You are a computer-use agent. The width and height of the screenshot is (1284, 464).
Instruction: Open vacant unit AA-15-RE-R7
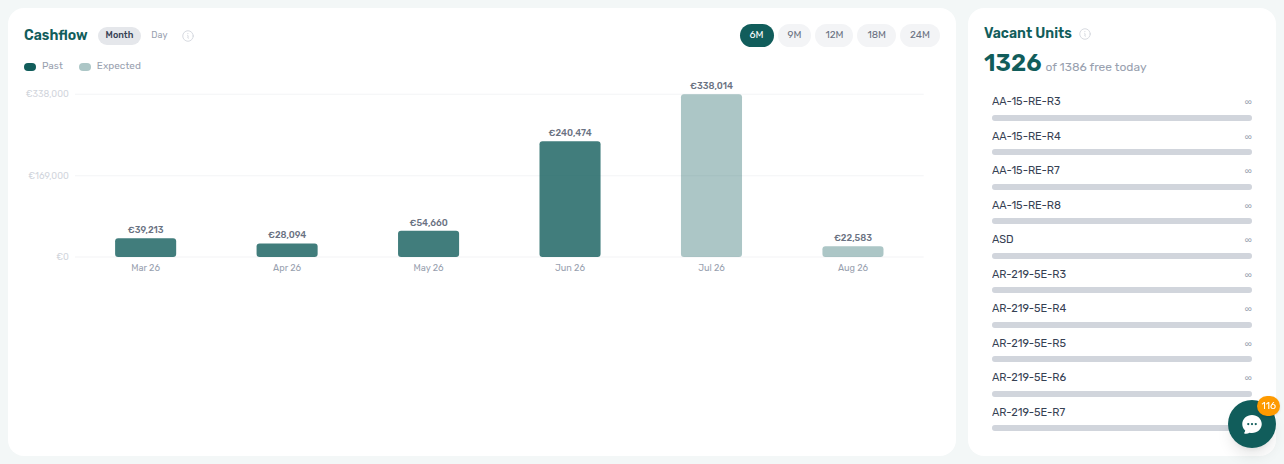point(1026,170)
